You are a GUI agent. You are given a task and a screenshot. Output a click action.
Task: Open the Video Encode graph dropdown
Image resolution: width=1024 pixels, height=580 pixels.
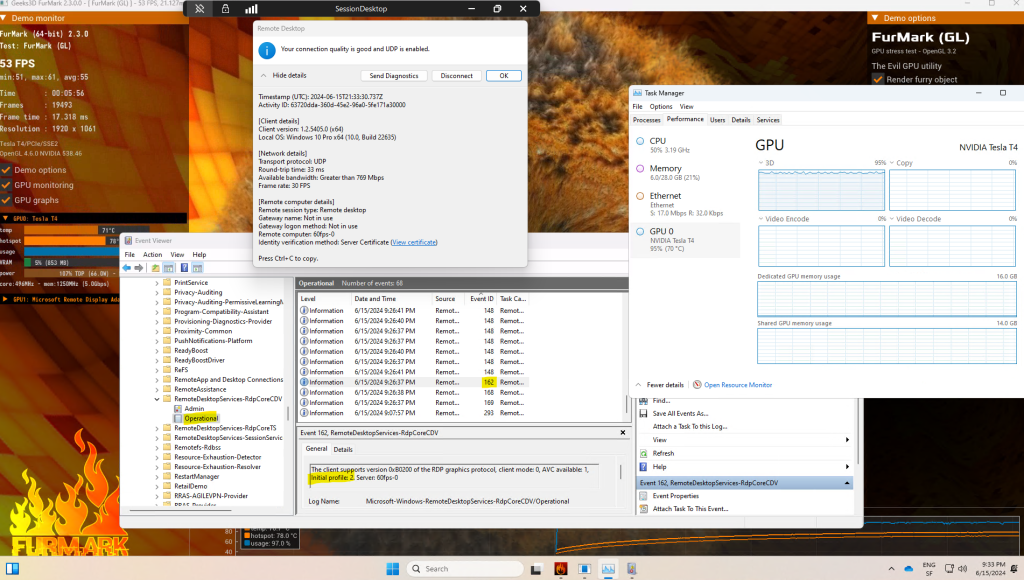click(761, 219)
